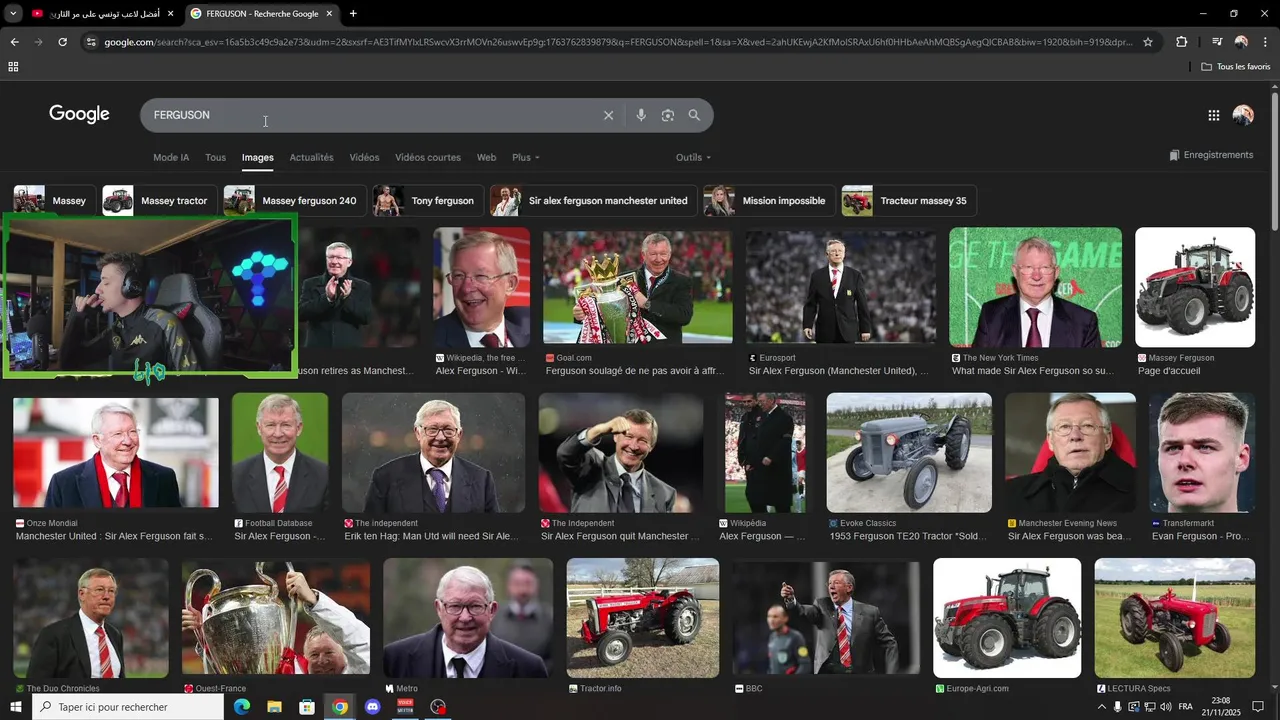Select the Sir alex ferguson manchester united chip
1280x720 pixels.
pos(594,201)
